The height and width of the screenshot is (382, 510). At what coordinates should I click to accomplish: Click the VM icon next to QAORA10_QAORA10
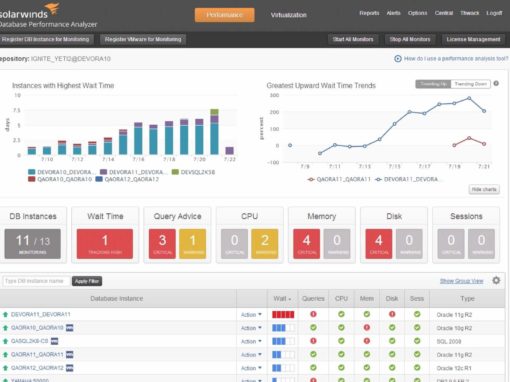pos(69,328)
